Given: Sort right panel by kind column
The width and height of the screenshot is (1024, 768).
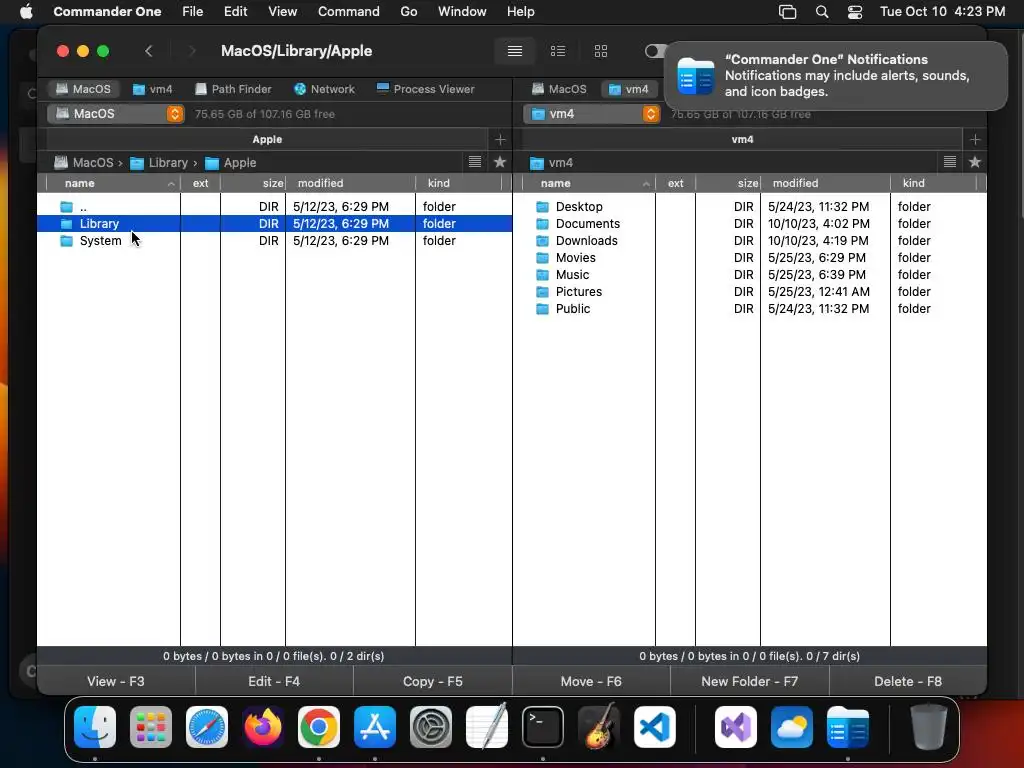Looking at the screenshot, I should 934,184.
